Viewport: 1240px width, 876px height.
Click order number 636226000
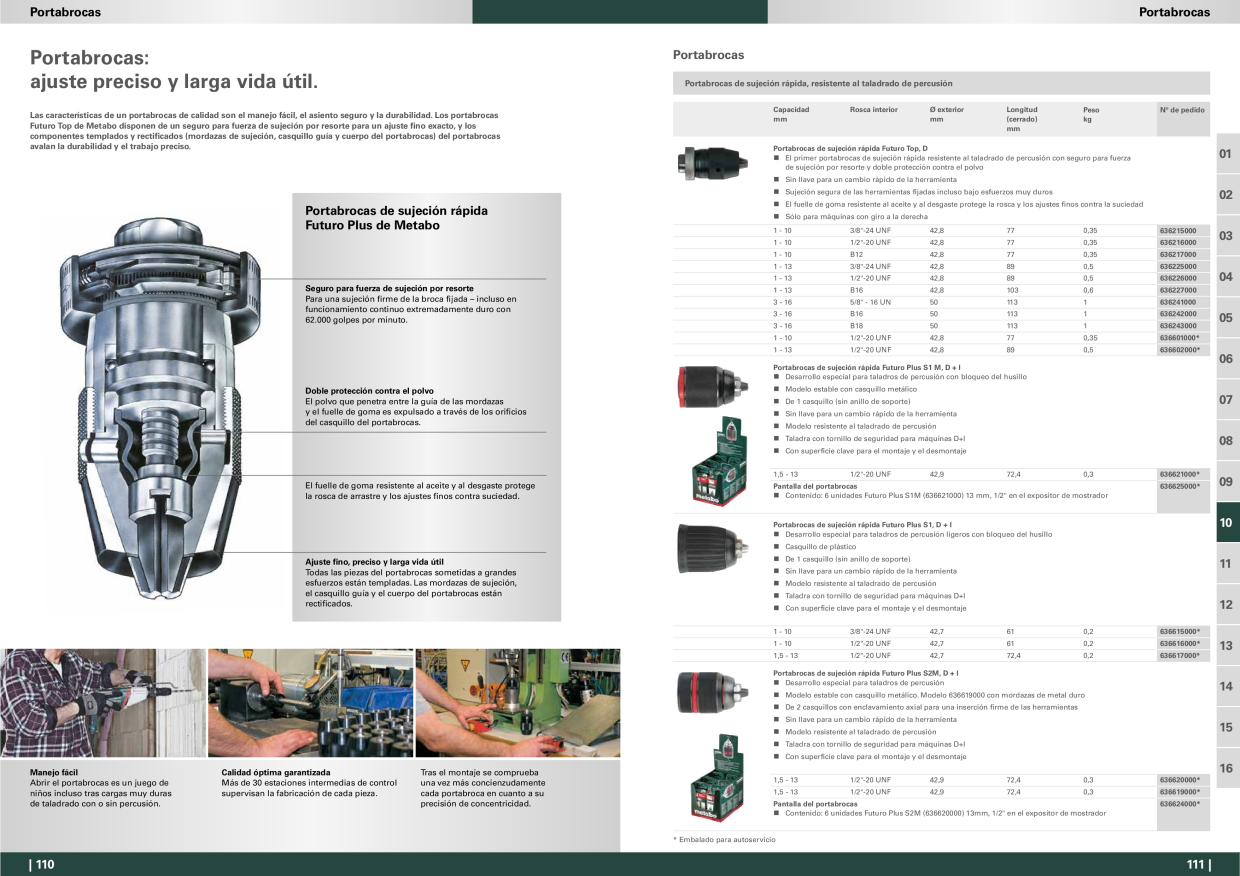(x=1177, y=278)
